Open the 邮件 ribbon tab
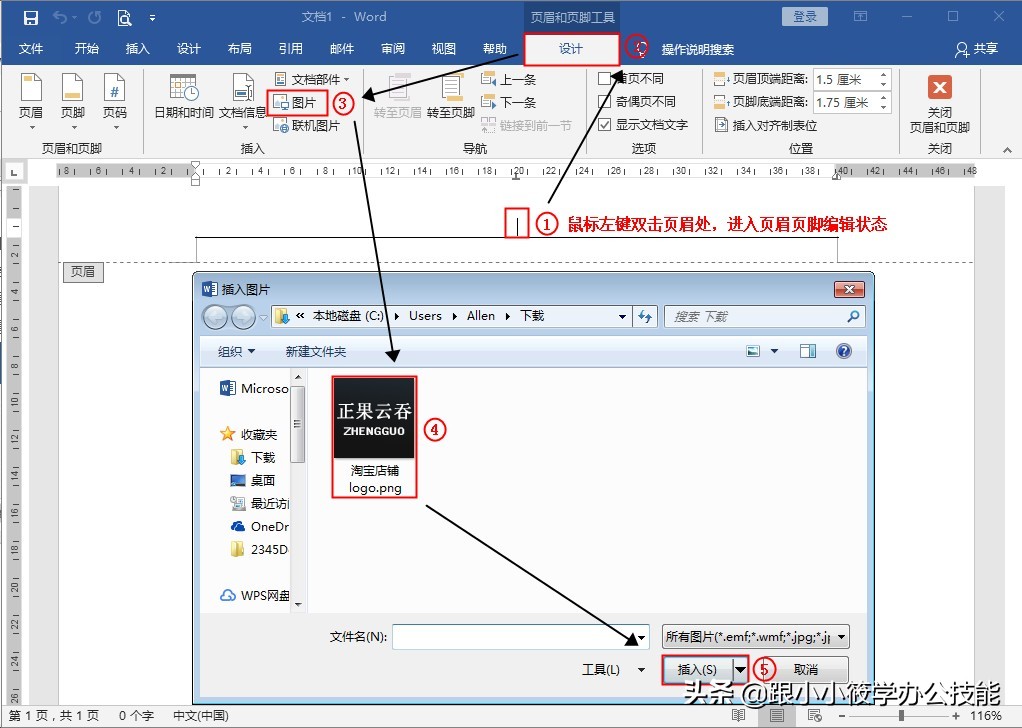The height and width of the screenshot is (728, 1022). (341, 47)
